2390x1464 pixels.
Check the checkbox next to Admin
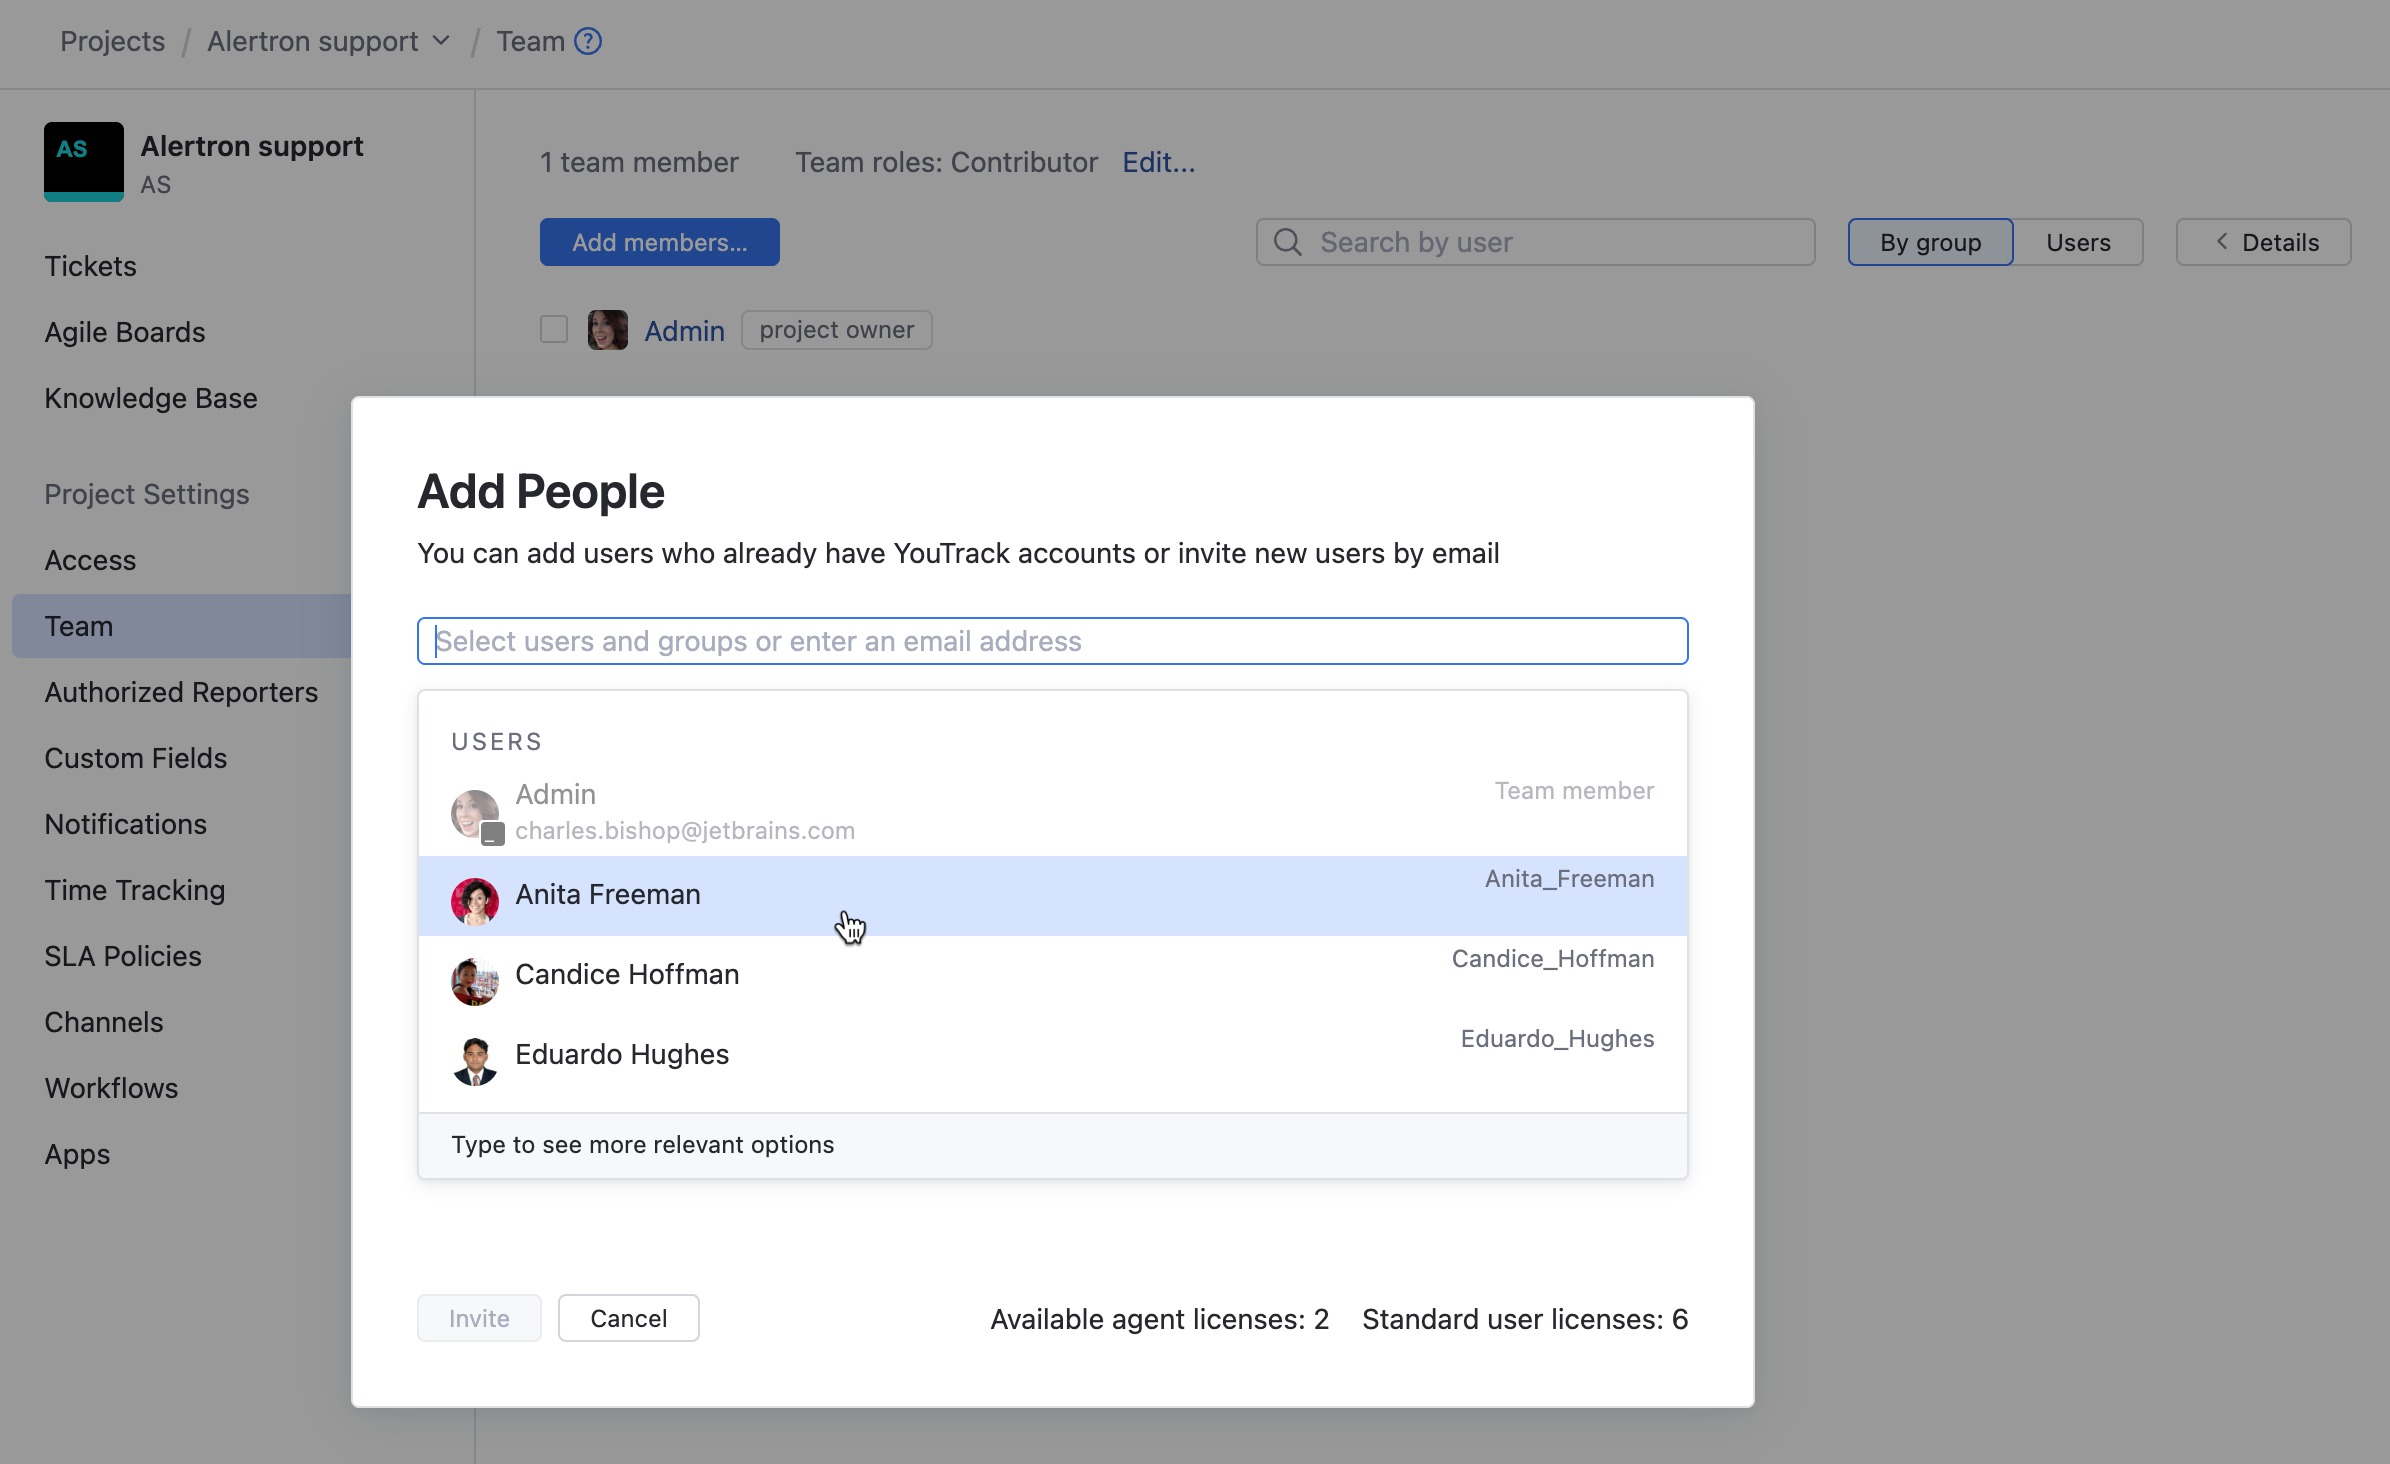[x=554, y=329]
